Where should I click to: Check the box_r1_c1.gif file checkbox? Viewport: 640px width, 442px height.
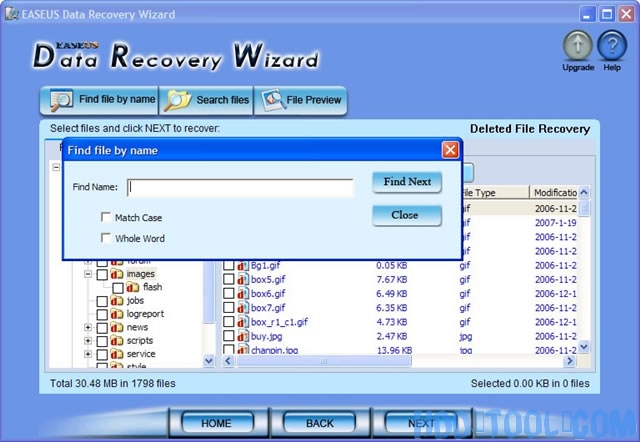pos(229,322)
